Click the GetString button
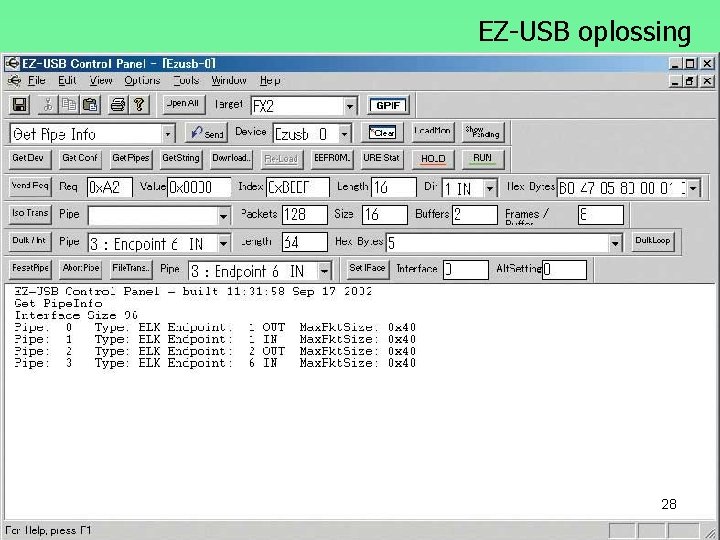The image size is (720, 540). coord(181,159)
